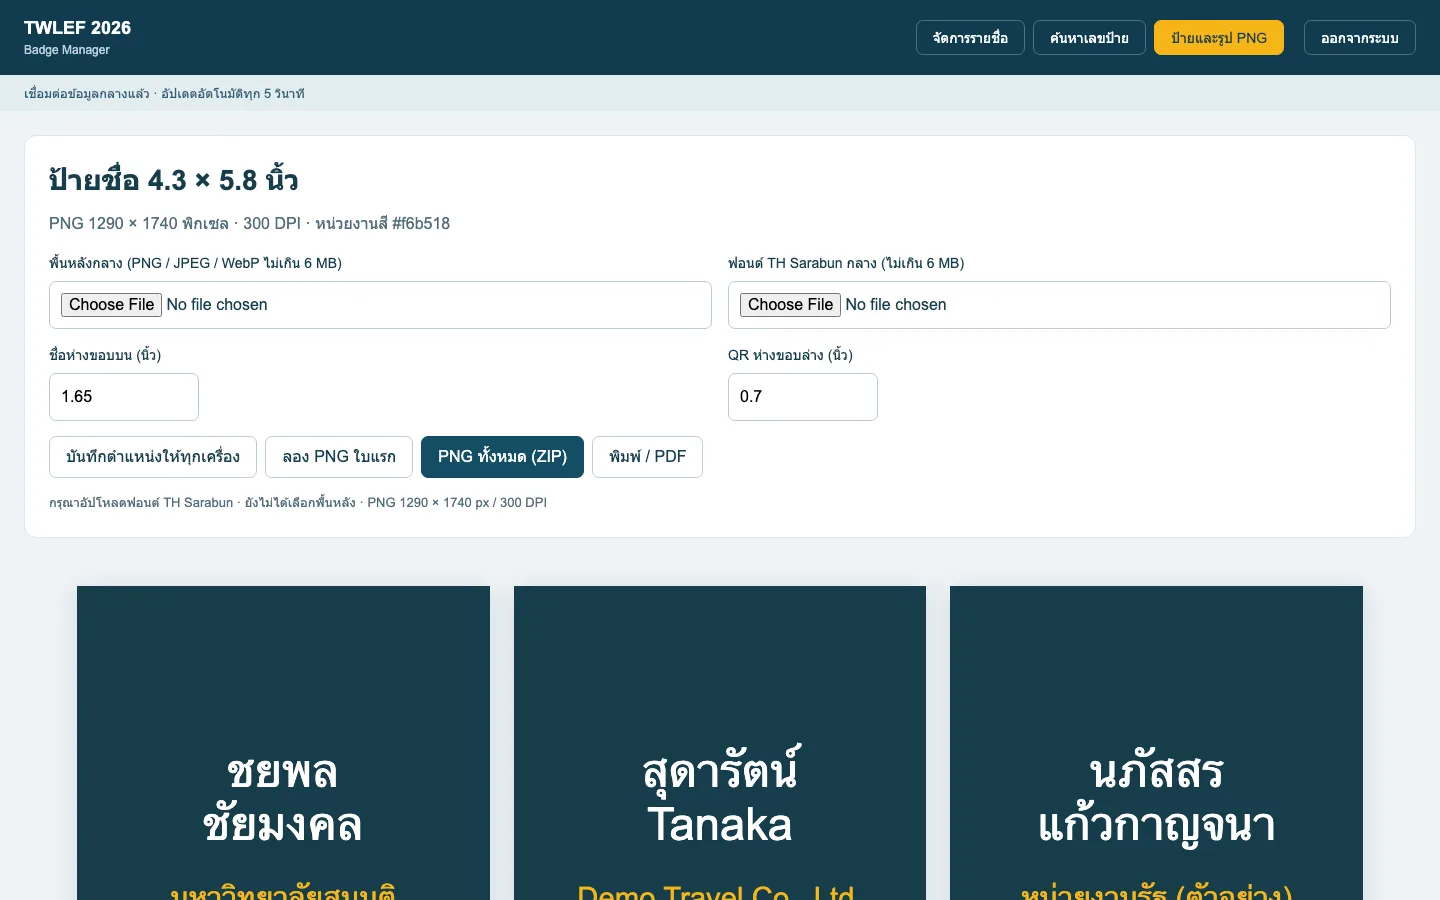Choose File for TH Sarabun font
Image resolution: width=1440 pixels, height=900 pixels.
[790, 305]
